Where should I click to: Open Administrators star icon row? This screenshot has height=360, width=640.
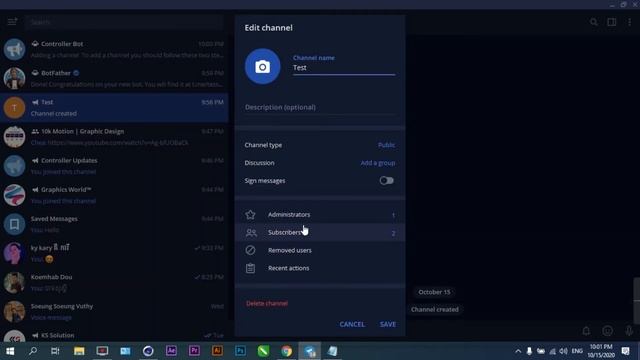[320, 214]
